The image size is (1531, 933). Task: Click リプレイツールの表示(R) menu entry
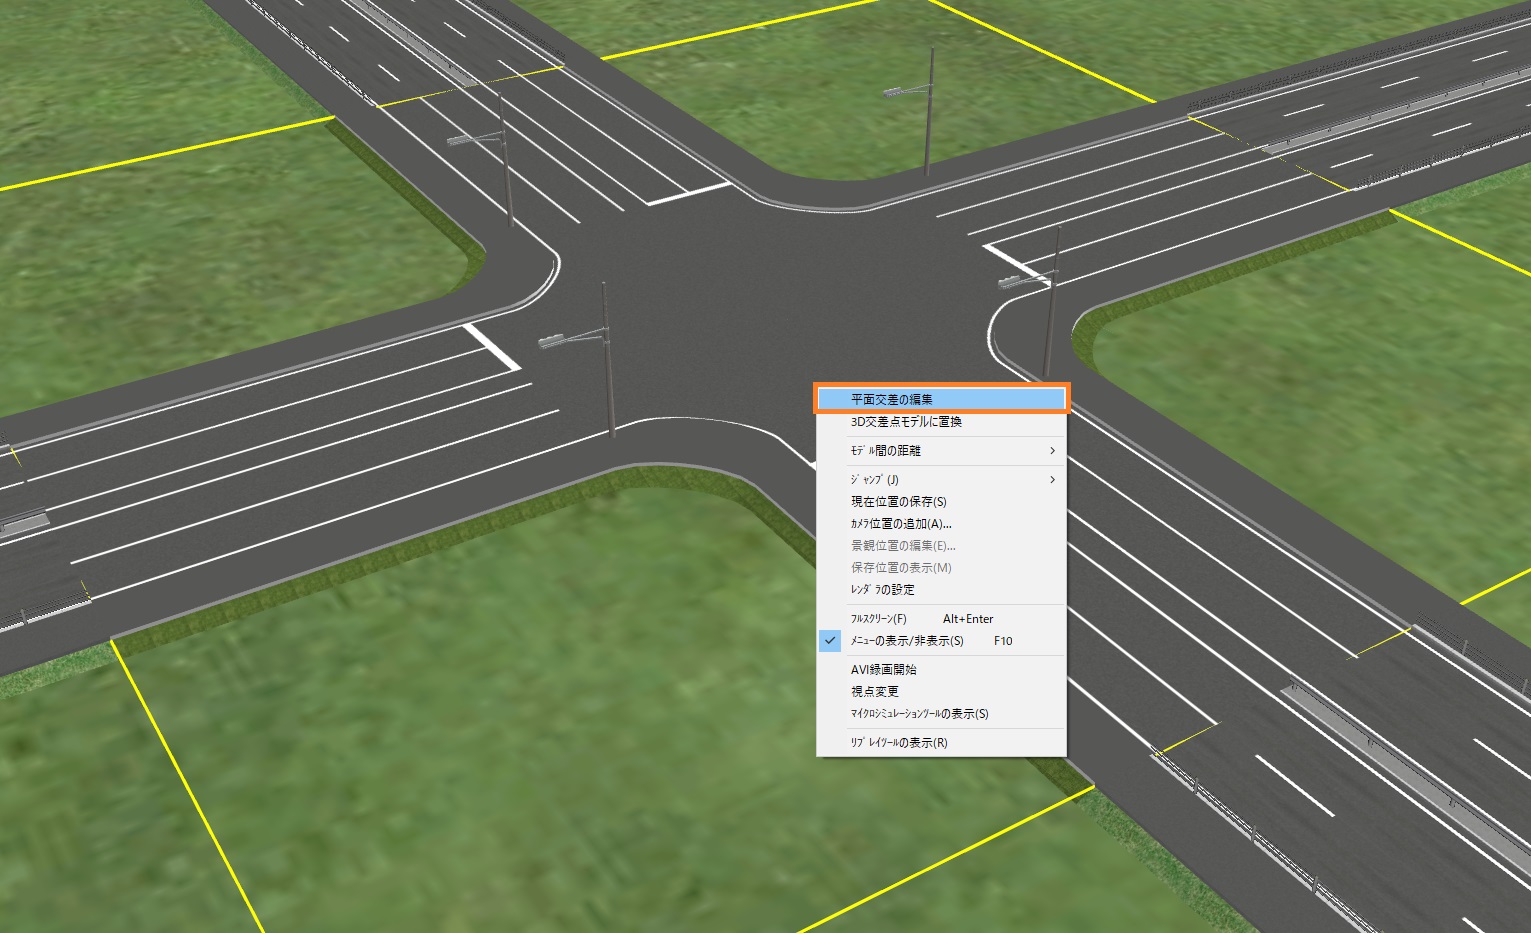click(942, 743)
